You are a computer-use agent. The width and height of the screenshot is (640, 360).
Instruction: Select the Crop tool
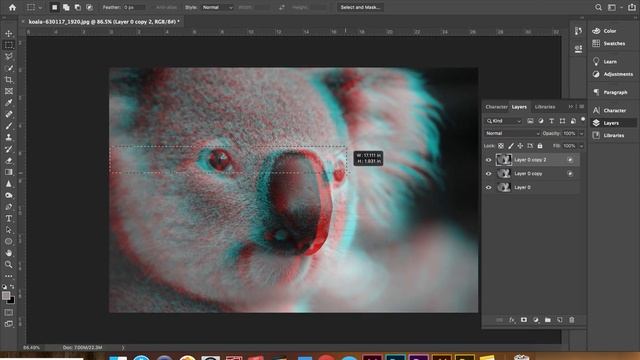(x=9, y=80)
